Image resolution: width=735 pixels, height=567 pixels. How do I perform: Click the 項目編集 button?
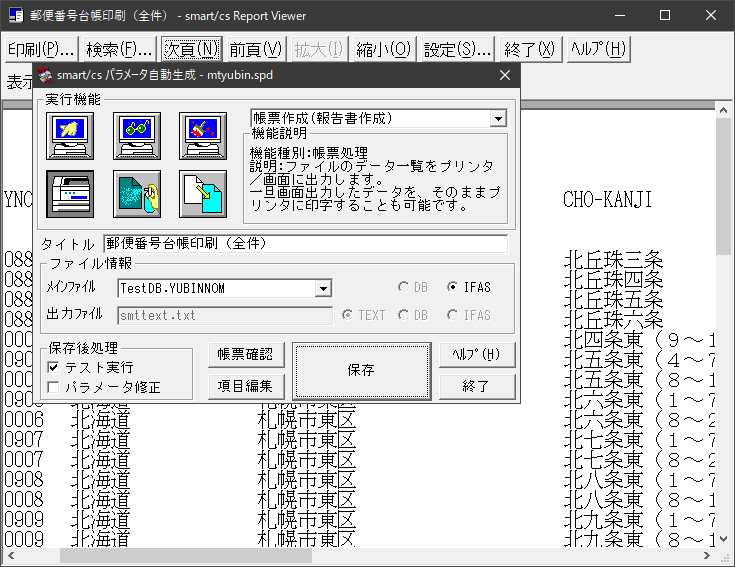pyautogui.click(x=246, y=385)
